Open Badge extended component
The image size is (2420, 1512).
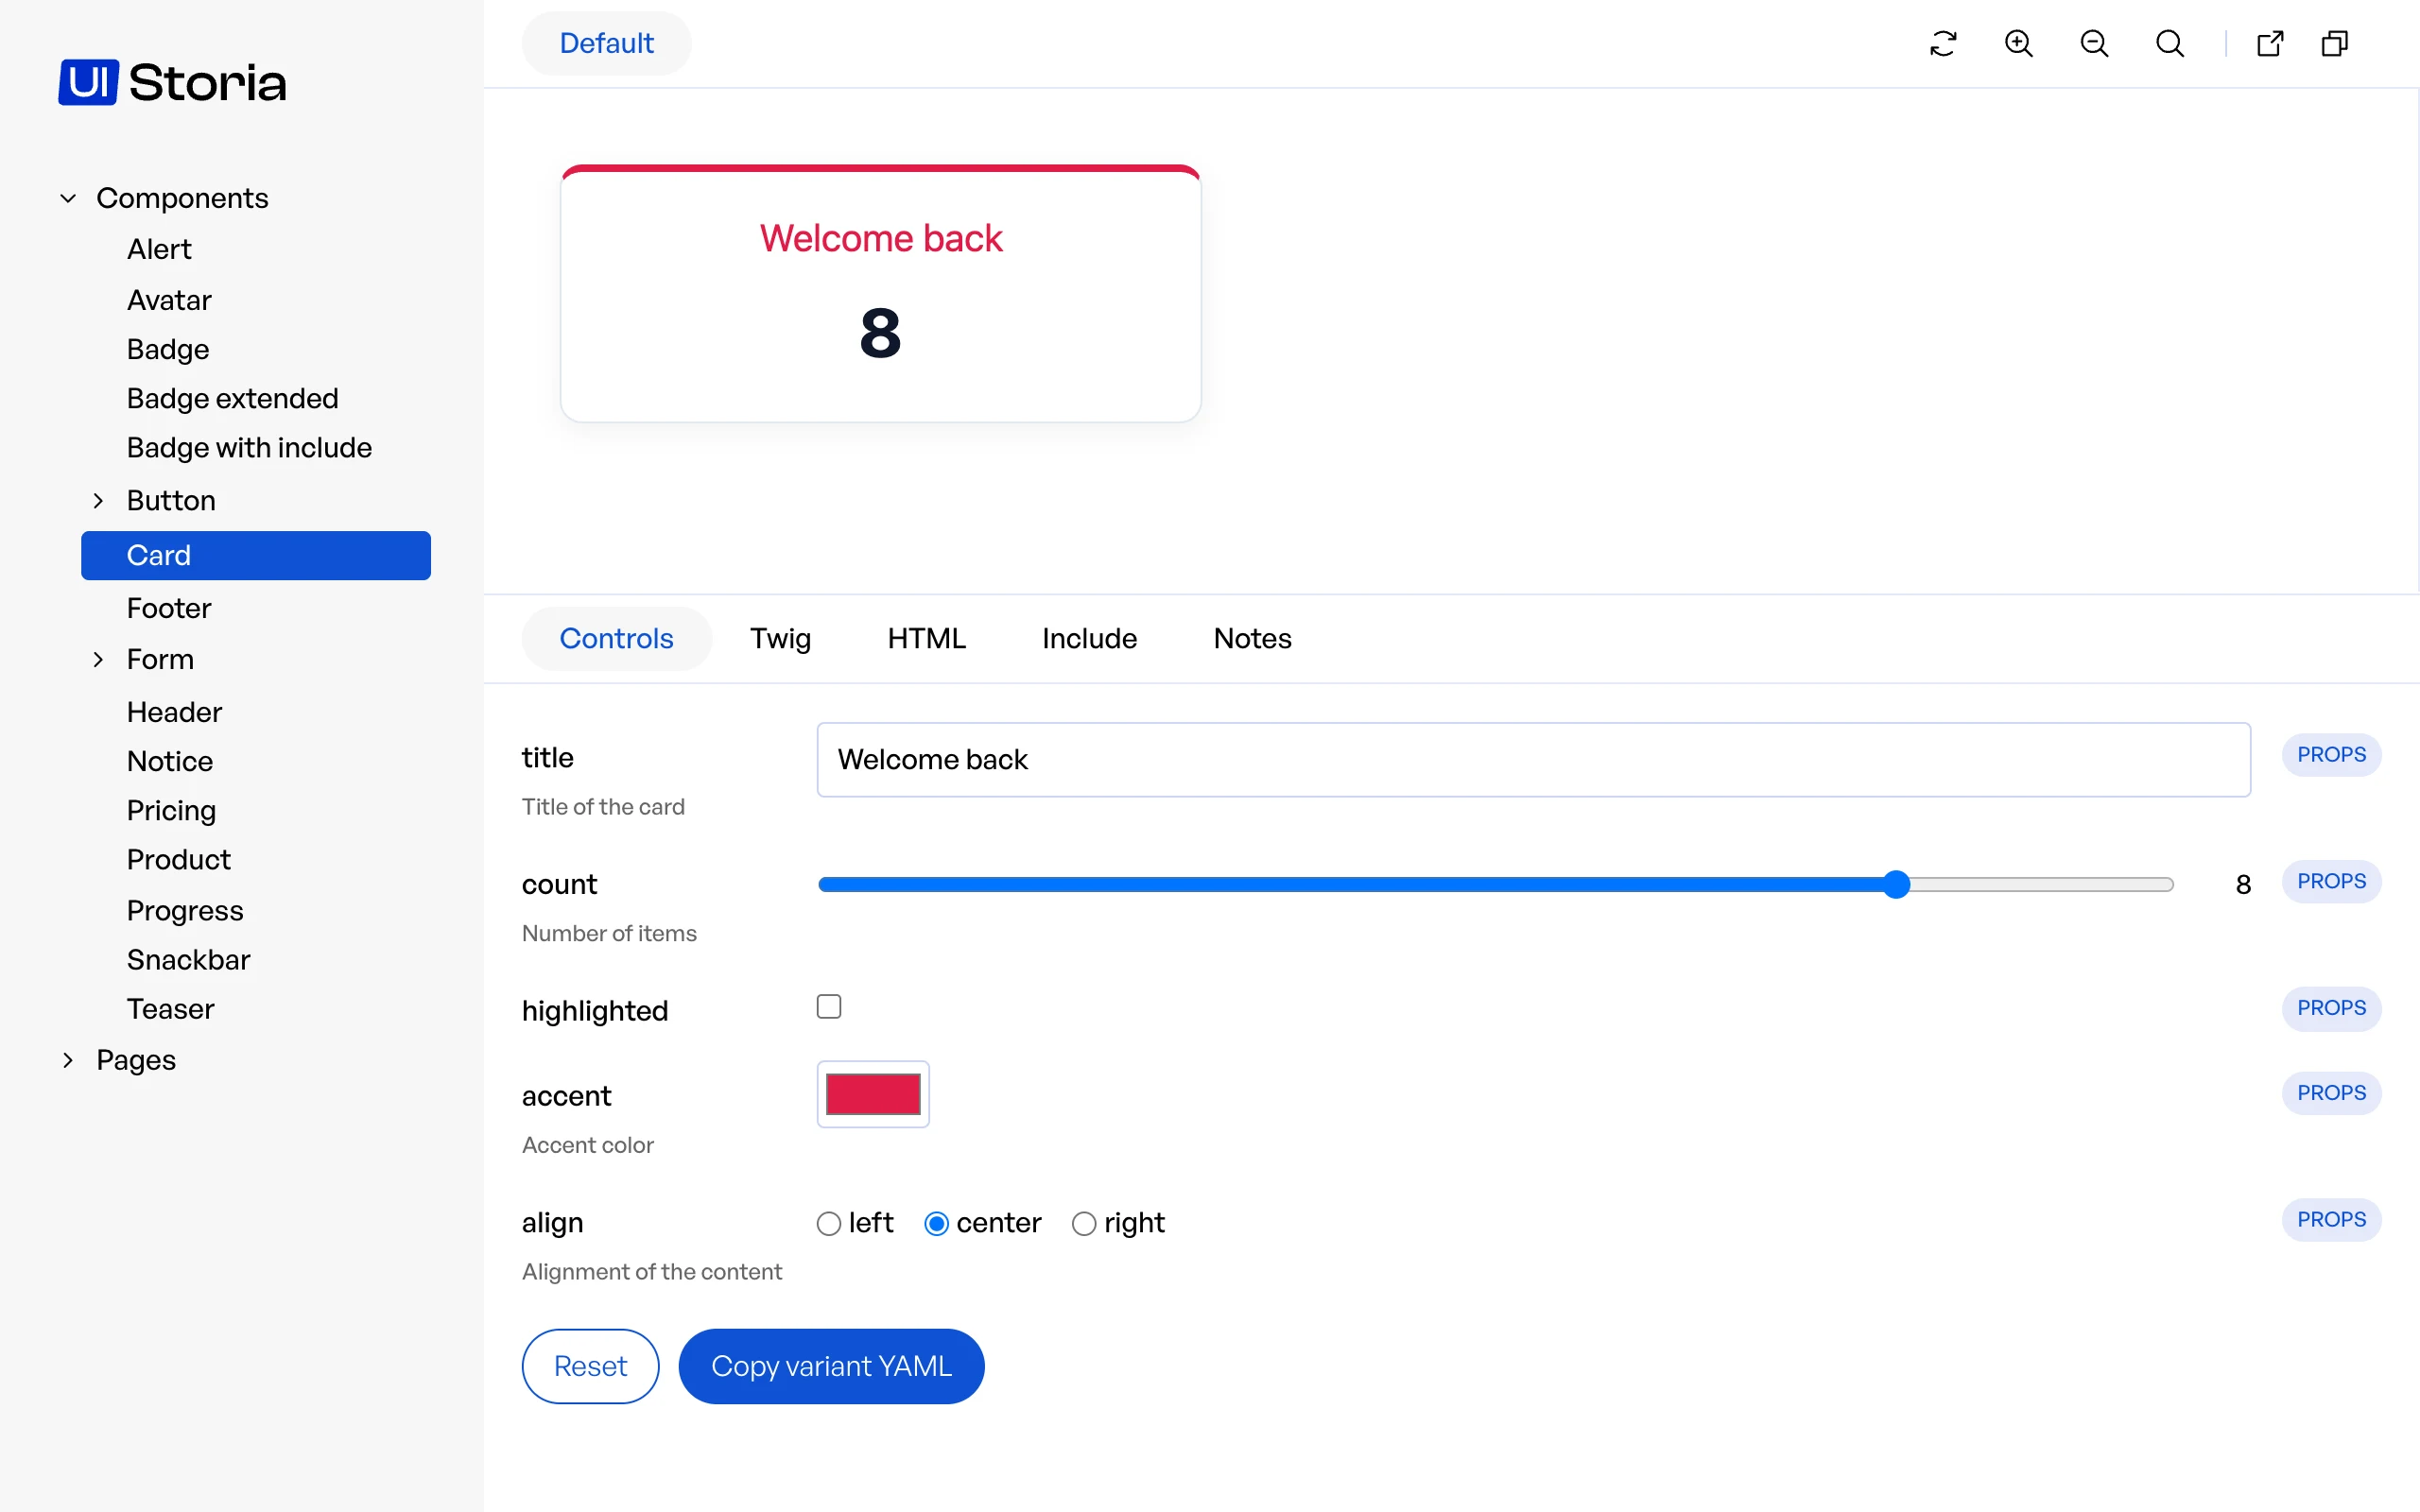coord(232,398)
